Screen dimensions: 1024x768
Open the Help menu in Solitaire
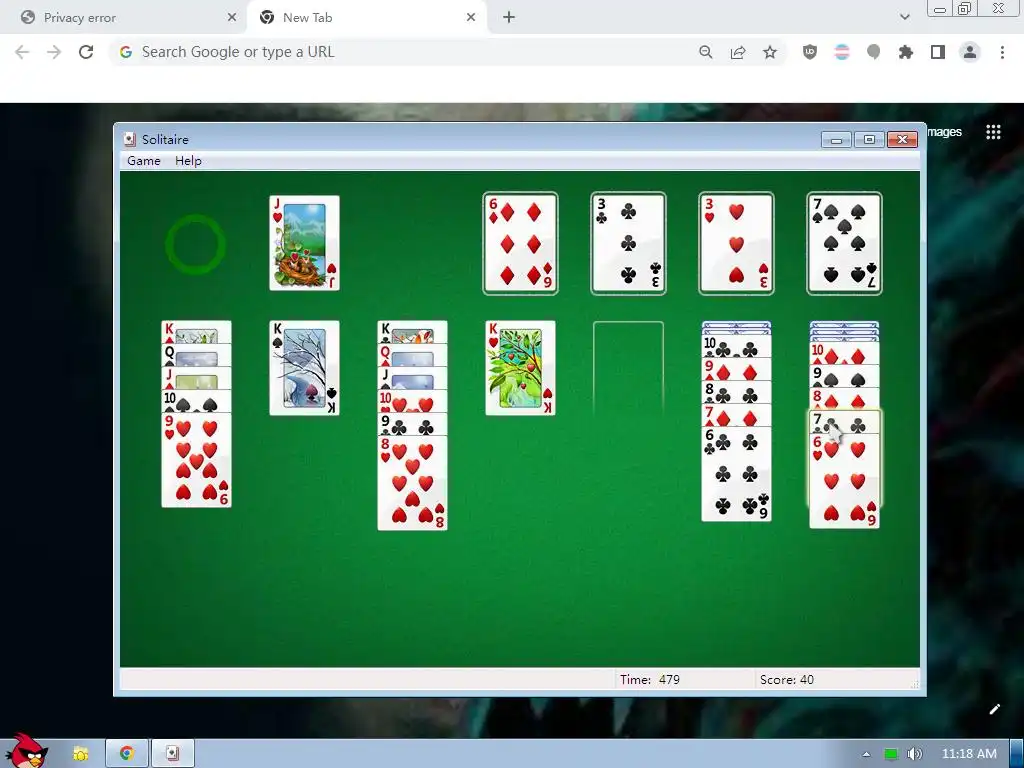click(188, 161)
